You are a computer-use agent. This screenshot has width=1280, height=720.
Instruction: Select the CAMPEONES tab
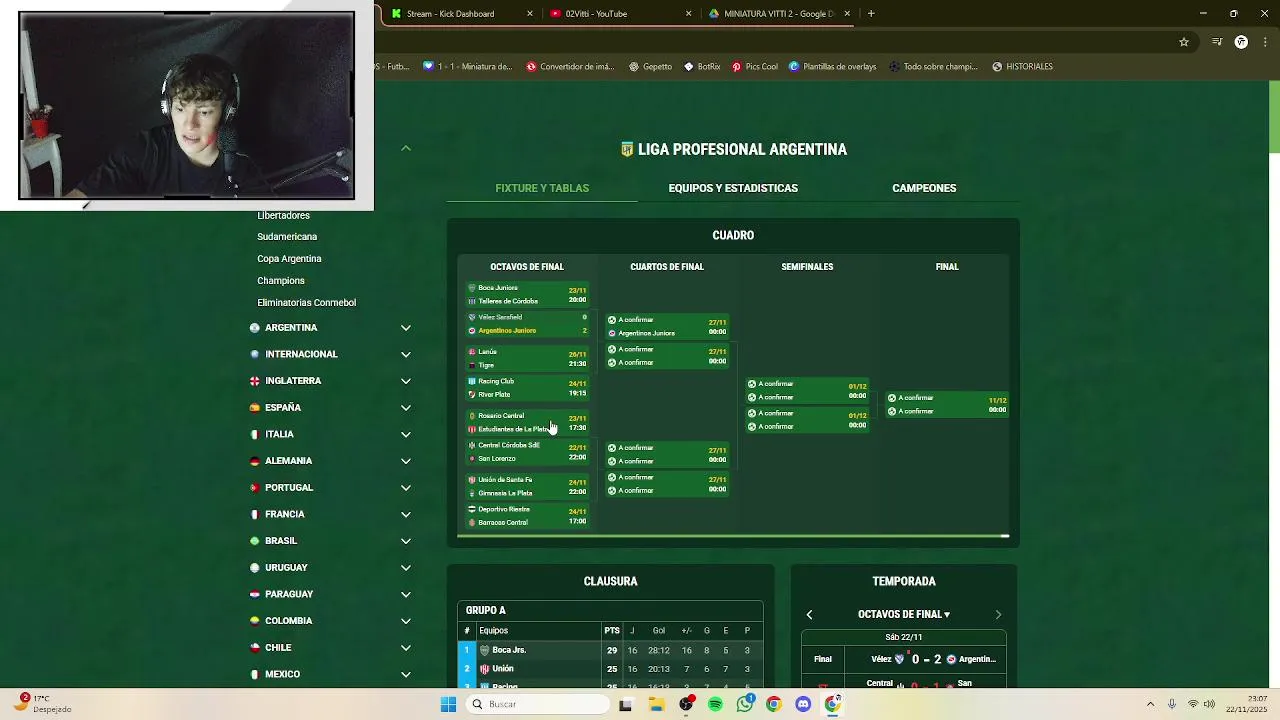tap(924, 188)
